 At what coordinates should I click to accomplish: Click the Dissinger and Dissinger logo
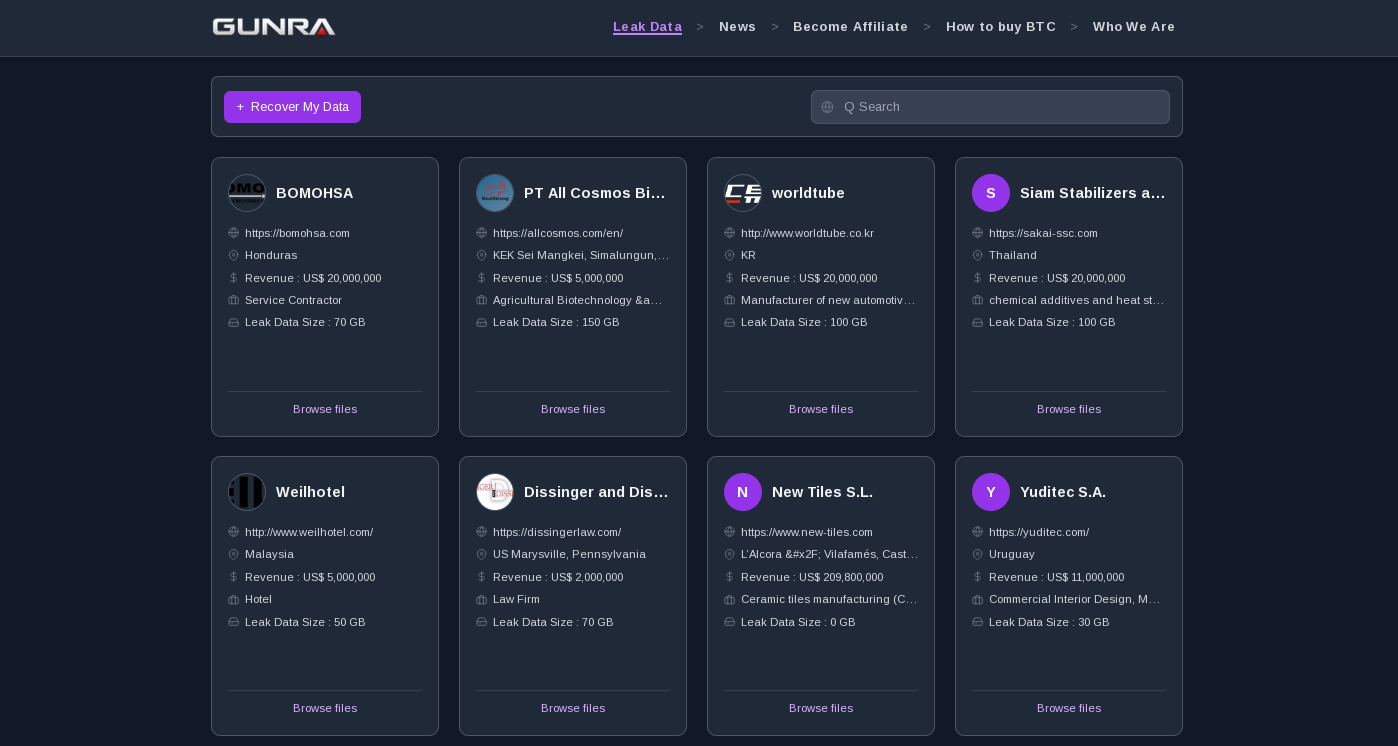pos(495,492)
